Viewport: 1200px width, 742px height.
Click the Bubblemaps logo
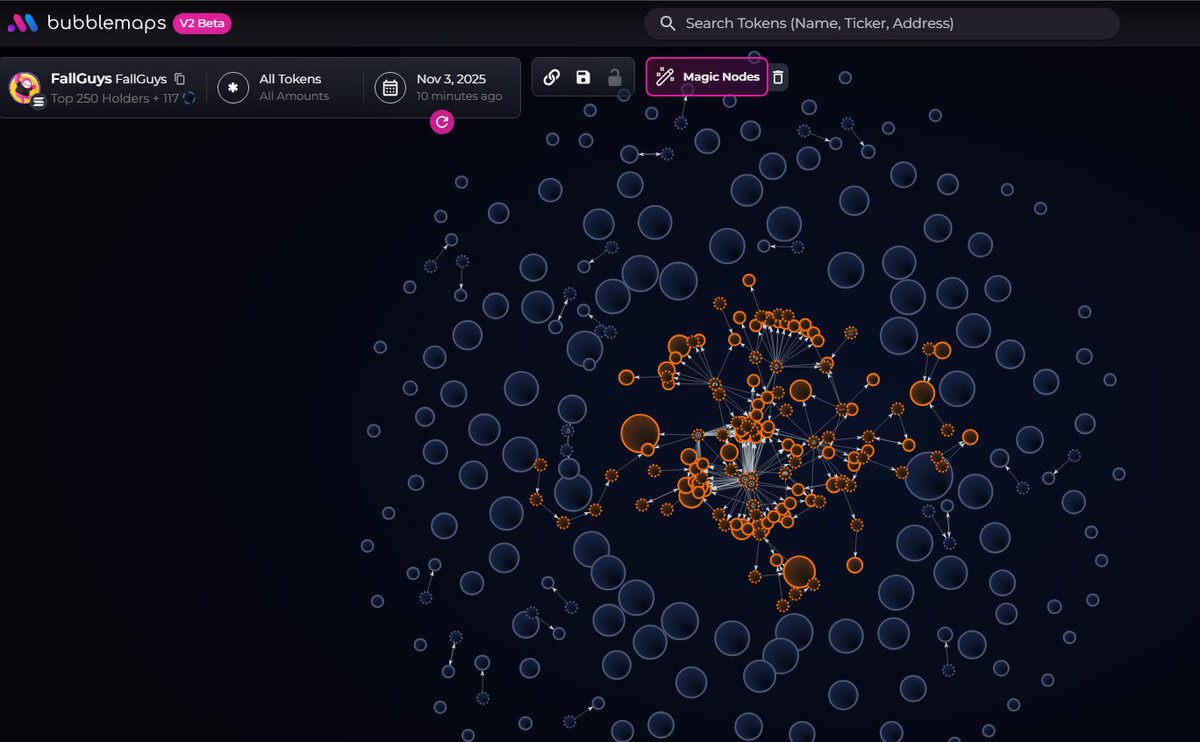(x=22, y=22)
